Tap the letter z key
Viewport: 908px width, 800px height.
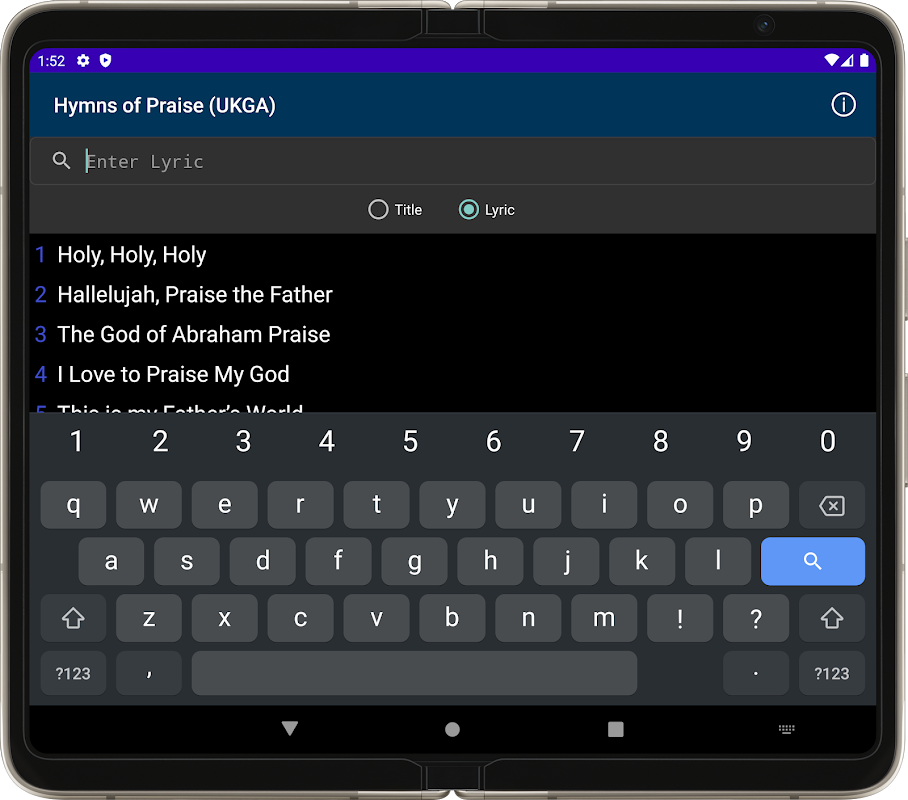149,618
